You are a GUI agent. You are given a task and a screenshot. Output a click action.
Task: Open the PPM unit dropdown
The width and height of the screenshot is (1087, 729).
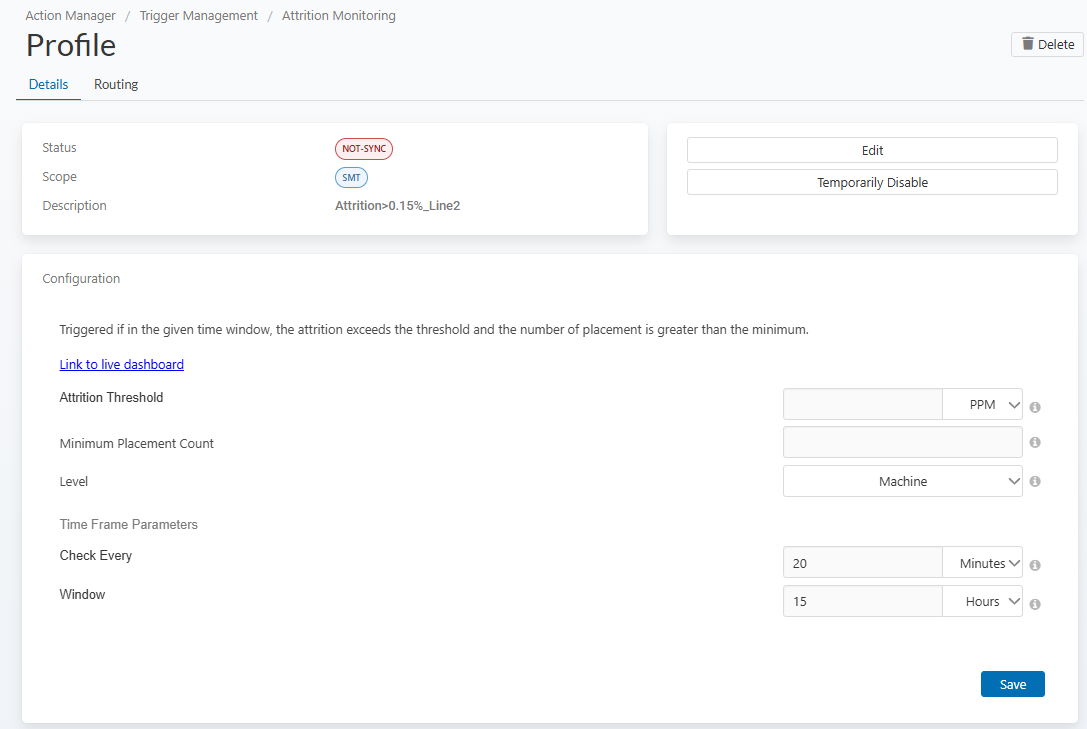tap(982, 404)
